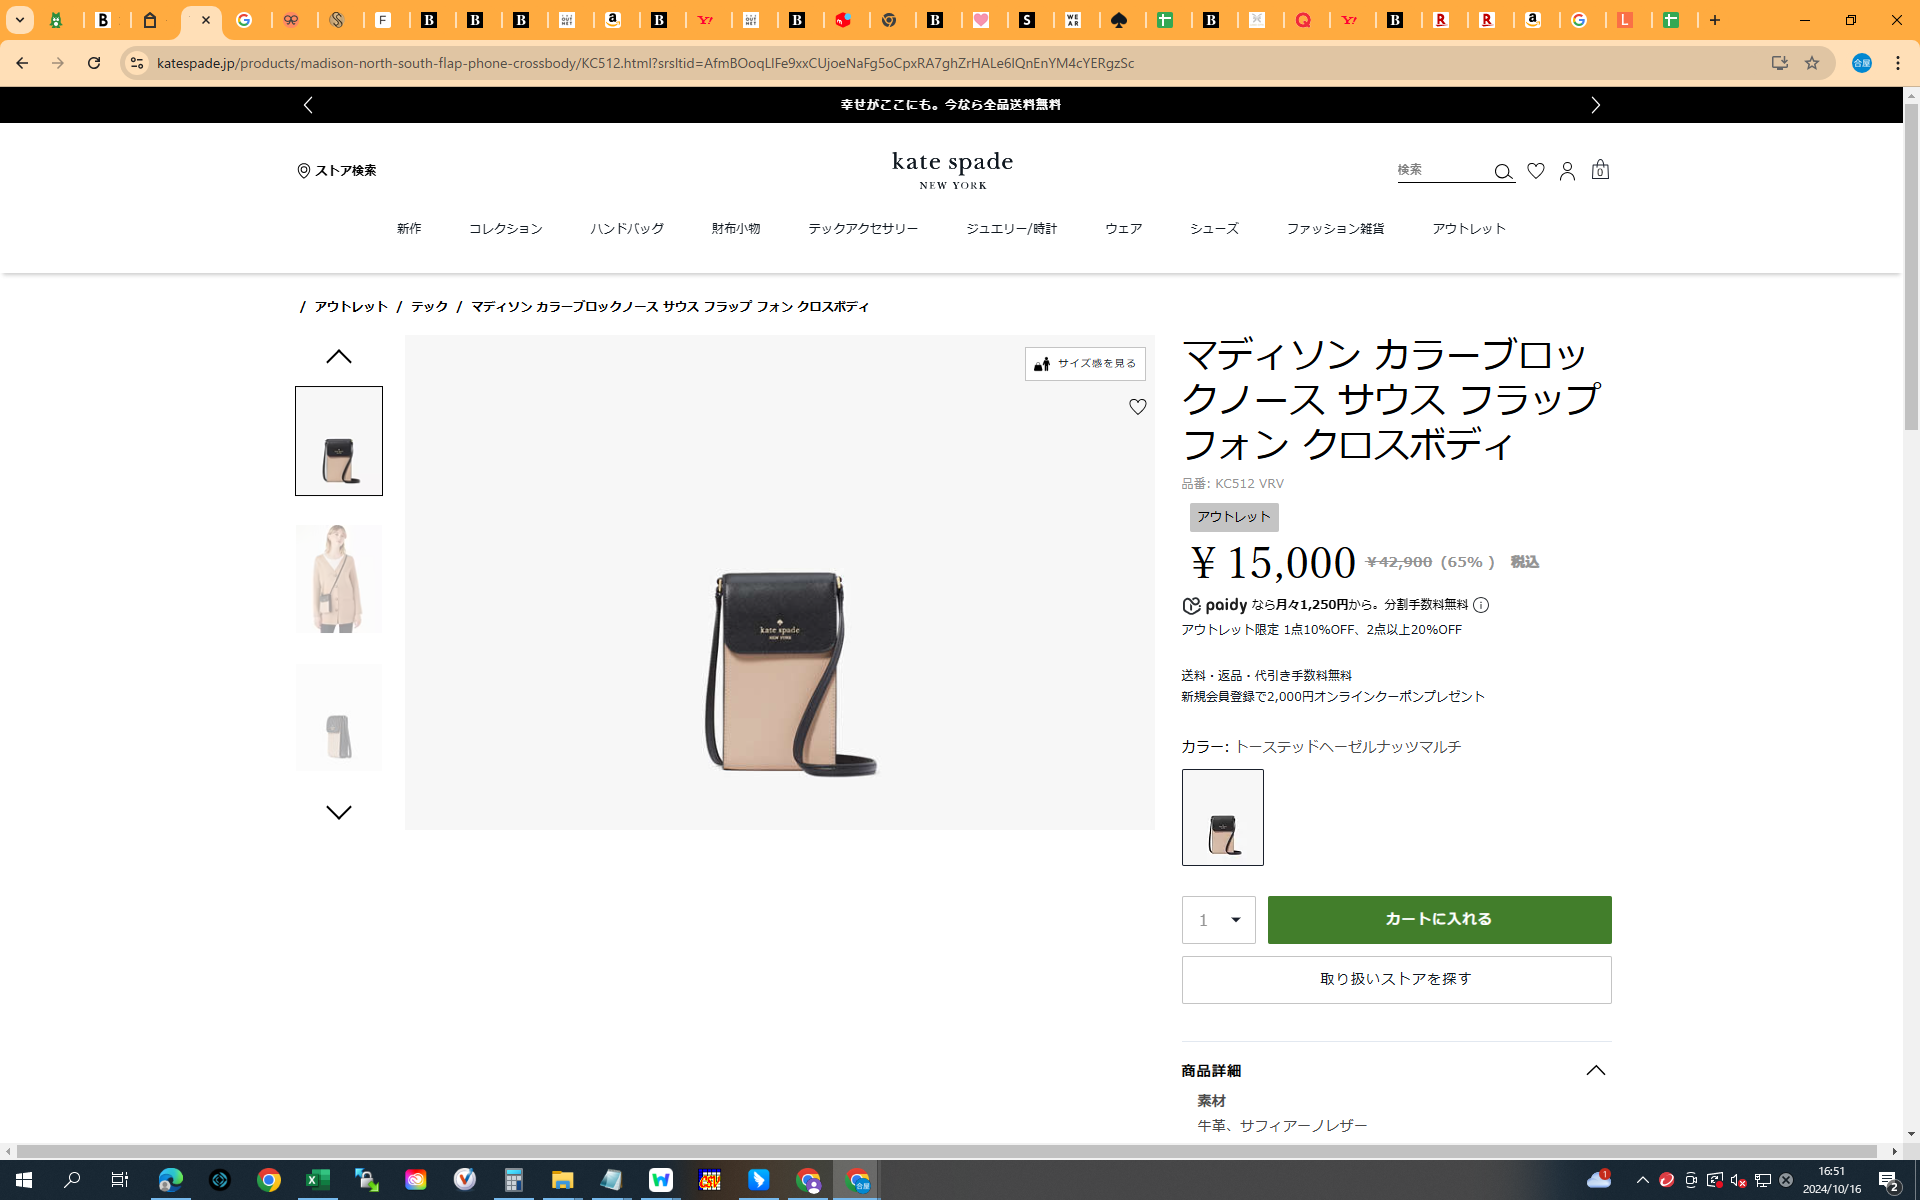Bookmark this page with star icon

point(1812,63)
